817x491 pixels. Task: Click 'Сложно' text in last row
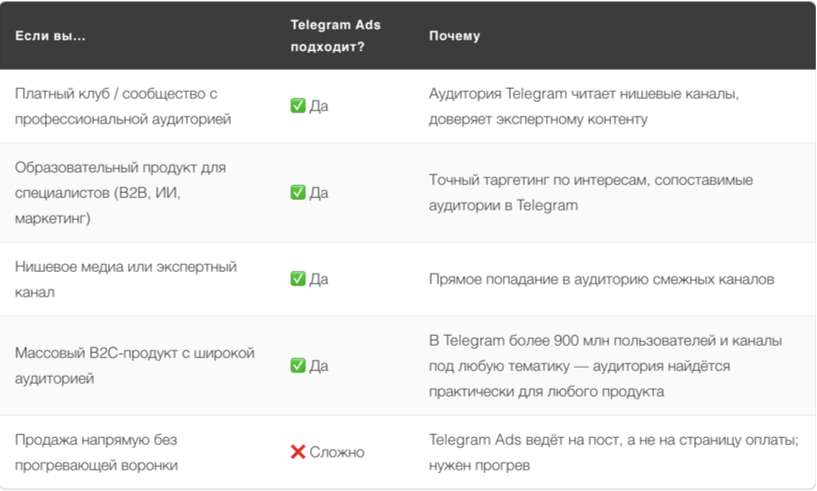point(337,452)
